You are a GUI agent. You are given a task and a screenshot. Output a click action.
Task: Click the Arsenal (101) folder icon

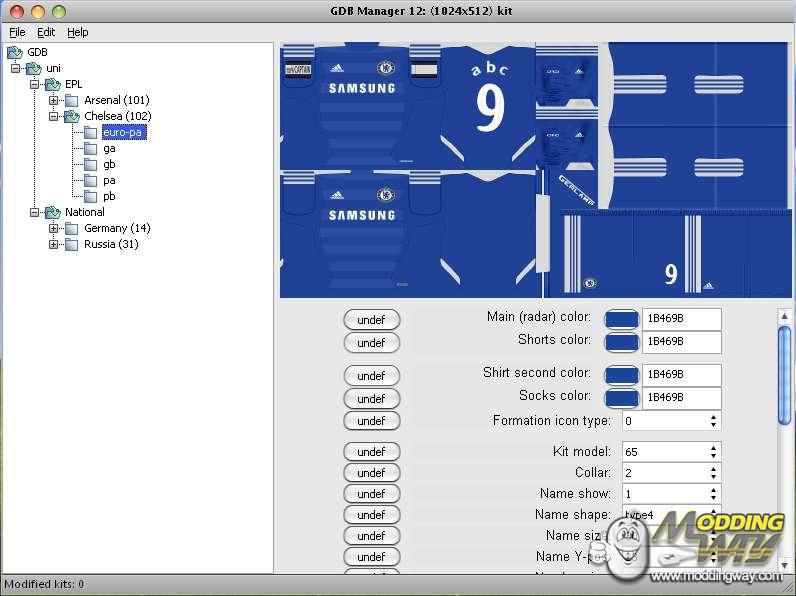coord(72,100)
